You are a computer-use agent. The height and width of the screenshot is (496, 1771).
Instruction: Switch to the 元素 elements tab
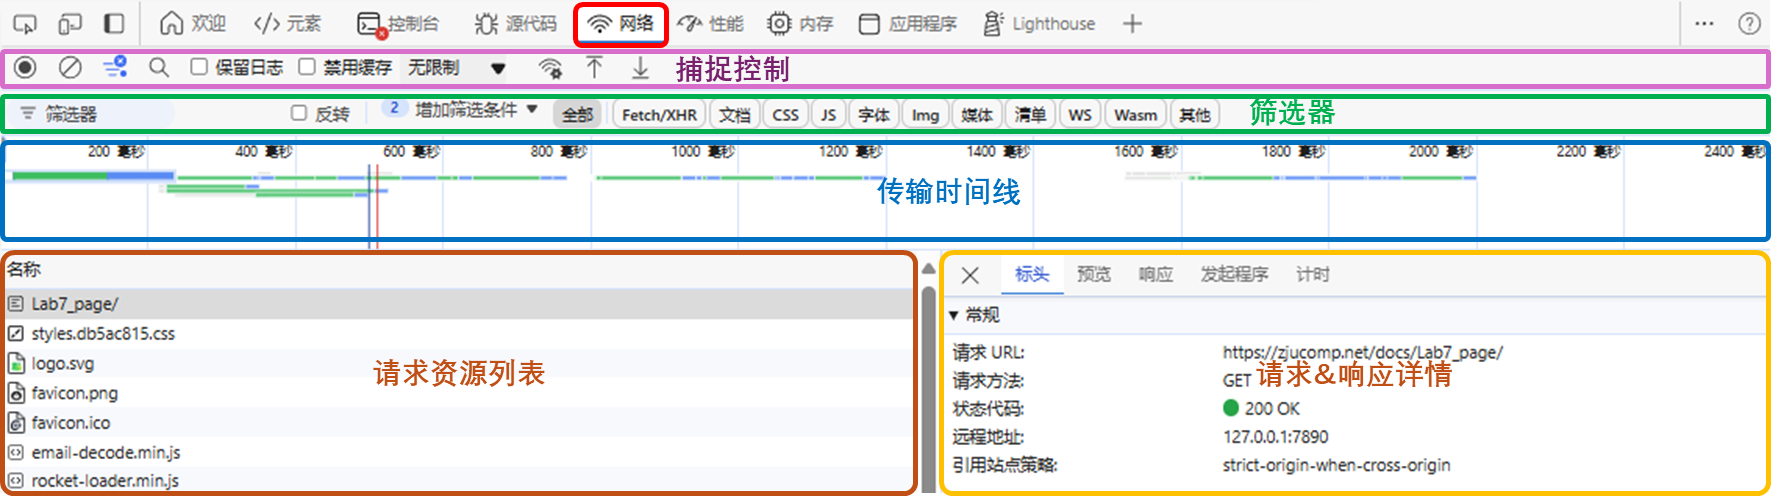(288, 24)
